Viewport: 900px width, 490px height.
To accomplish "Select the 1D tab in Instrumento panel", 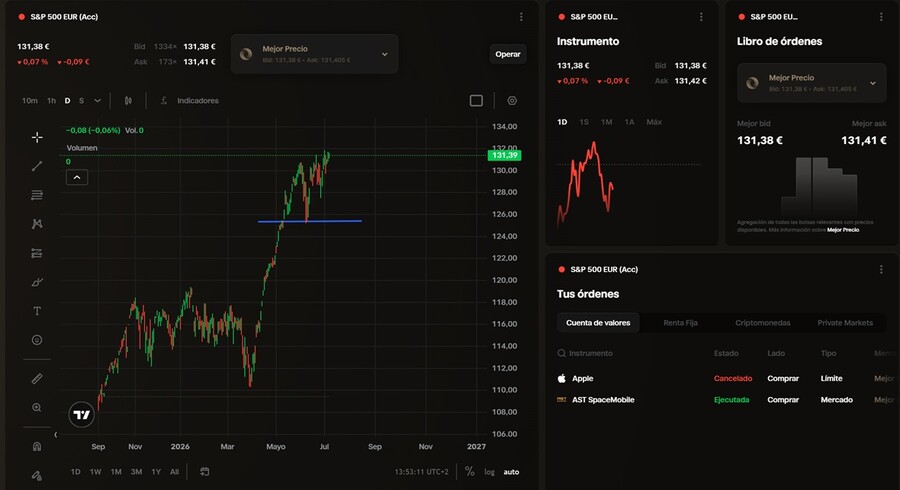I will coord(562,122).
